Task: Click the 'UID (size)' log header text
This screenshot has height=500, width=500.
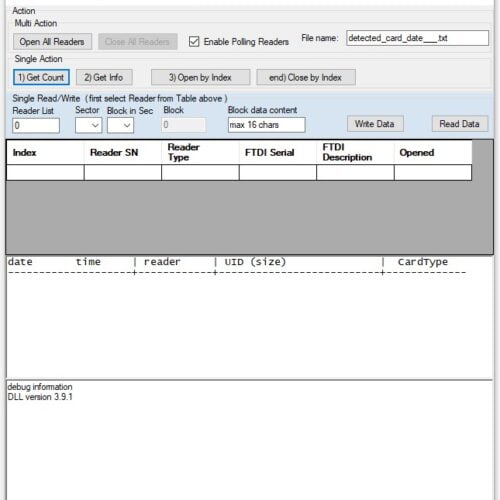Action: pos(255,262)
